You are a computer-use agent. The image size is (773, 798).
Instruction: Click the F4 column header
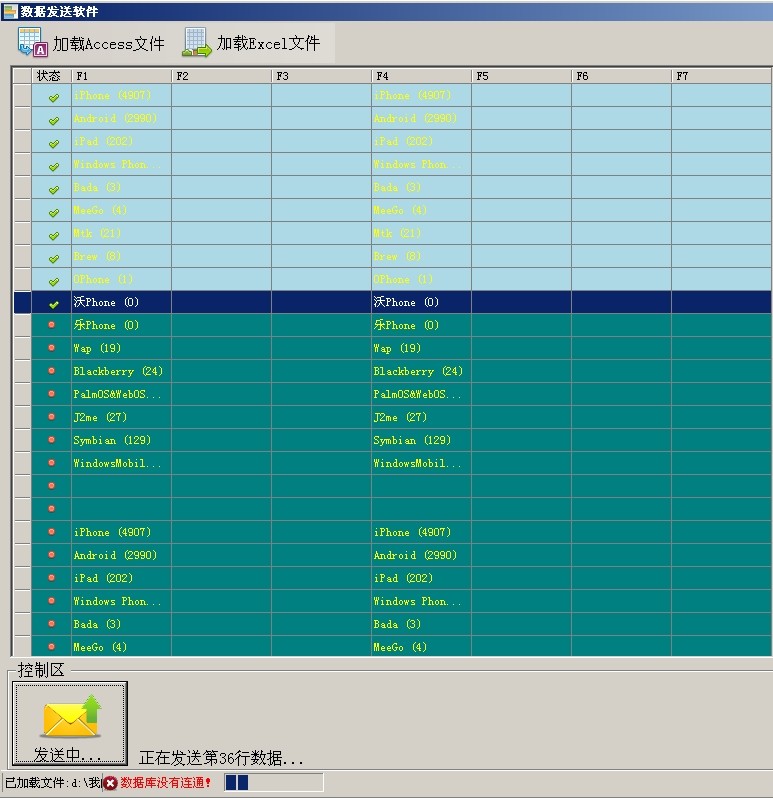pyautogui.click(x=421, y=76)
